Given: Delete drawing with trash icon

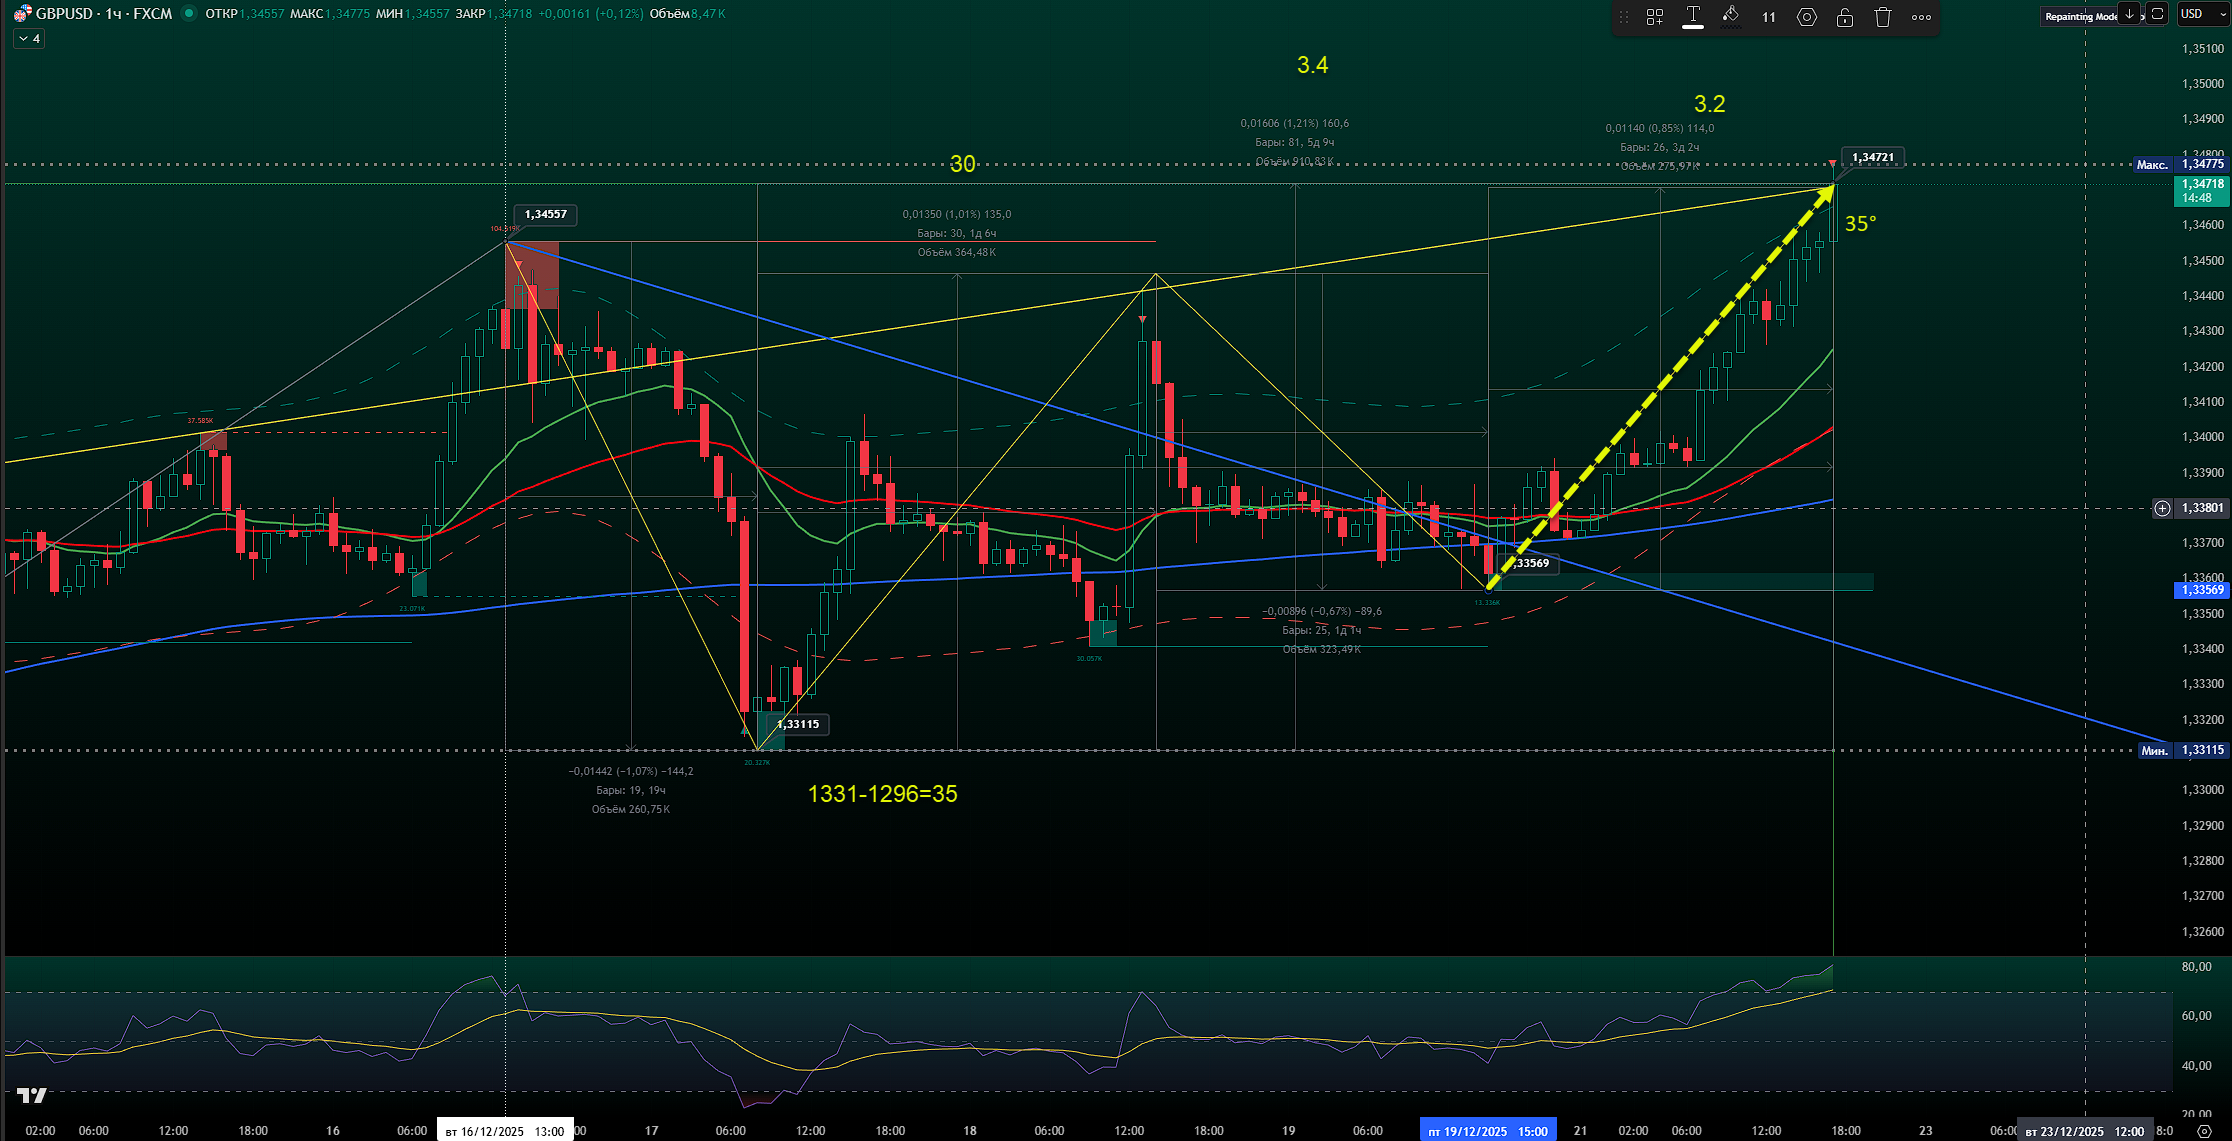Looking at the screenshot, I should pos(1883,17).
